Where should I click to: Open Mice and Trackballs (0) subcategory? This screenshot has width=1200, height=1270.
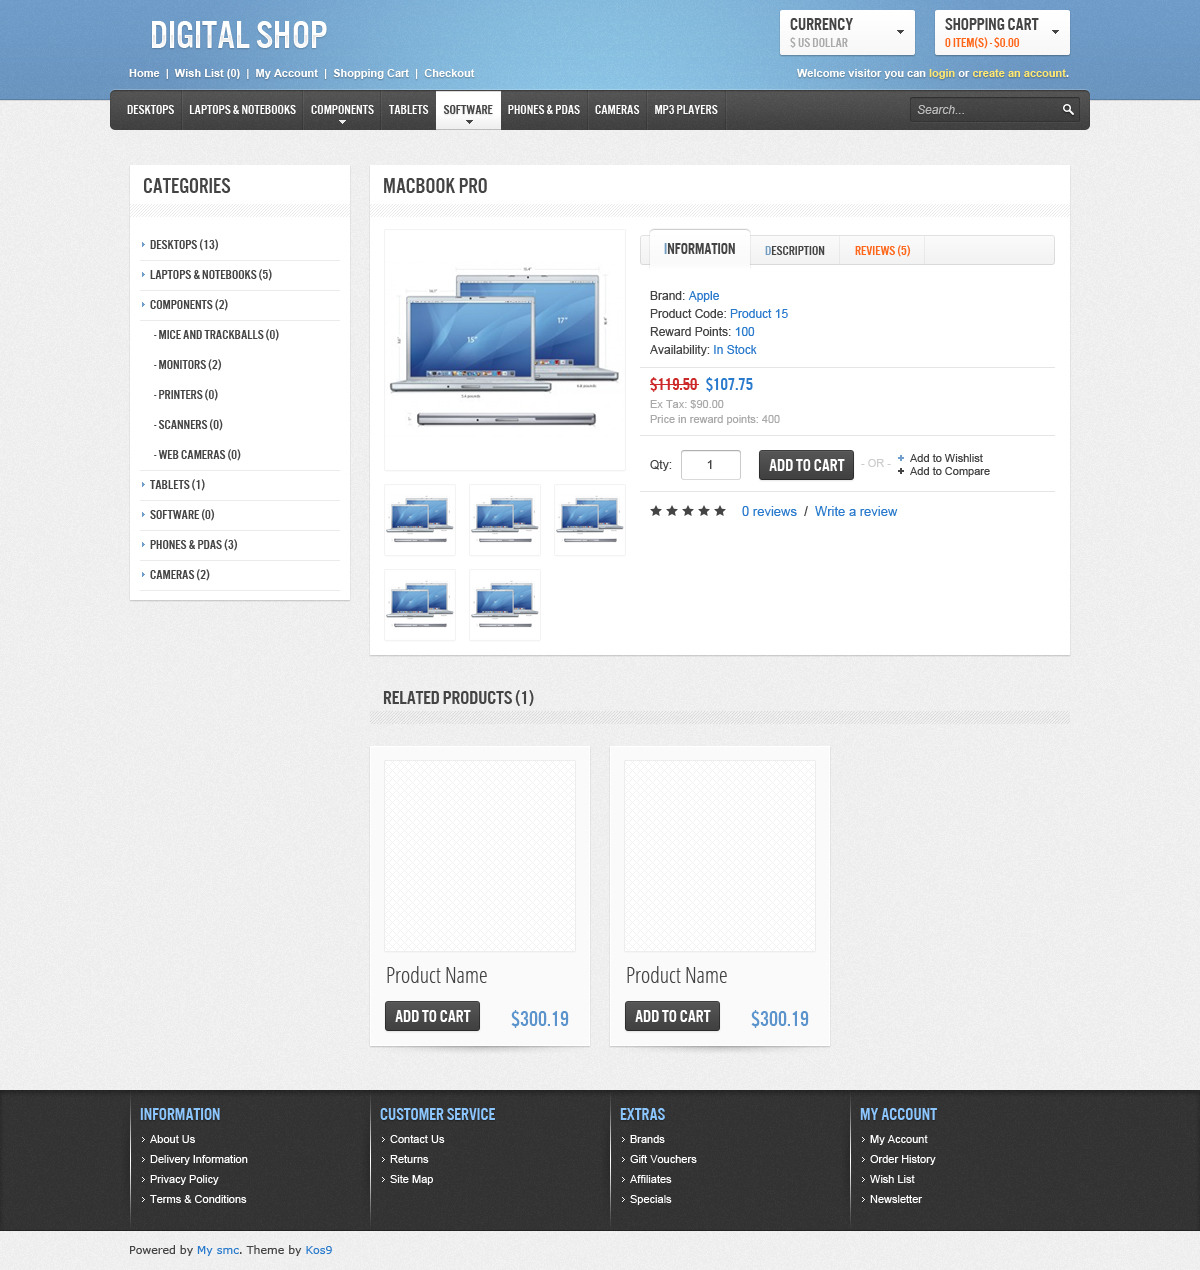point(216,335)
